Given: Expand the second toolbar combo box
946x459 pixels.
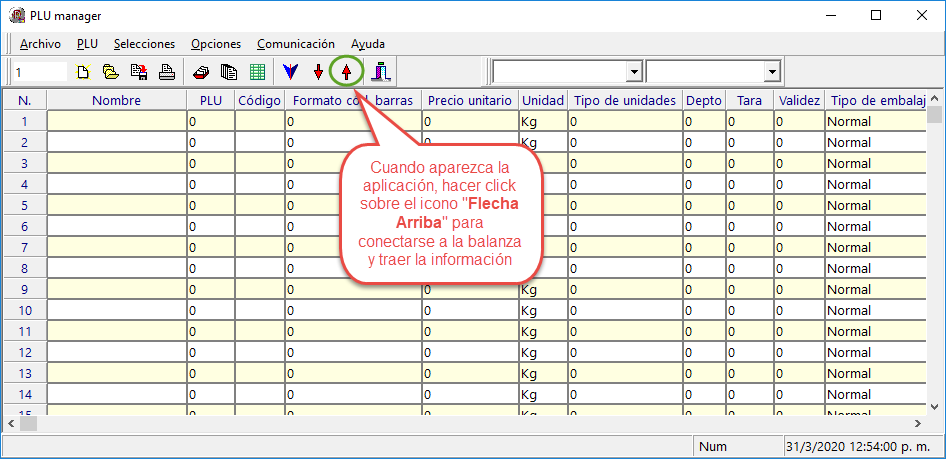Looking at the screenshot, I should coord(771,72).
